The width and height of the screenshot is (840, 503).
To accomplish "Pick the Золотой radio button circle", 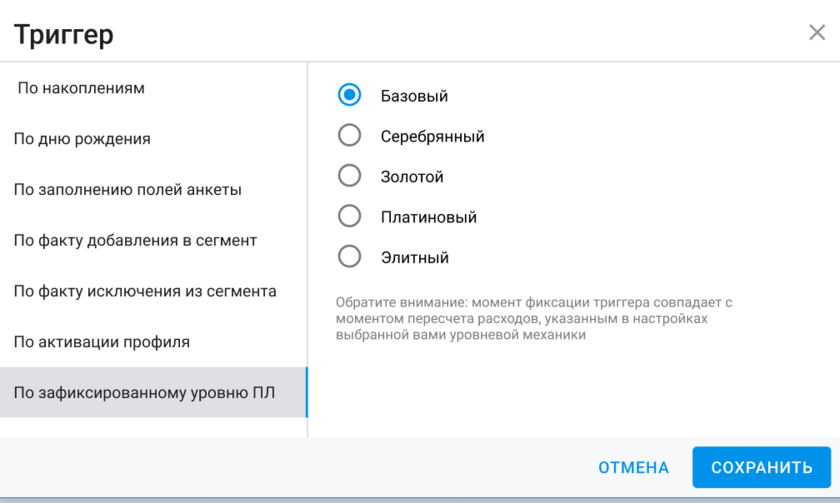I will [x=349, y=176].
